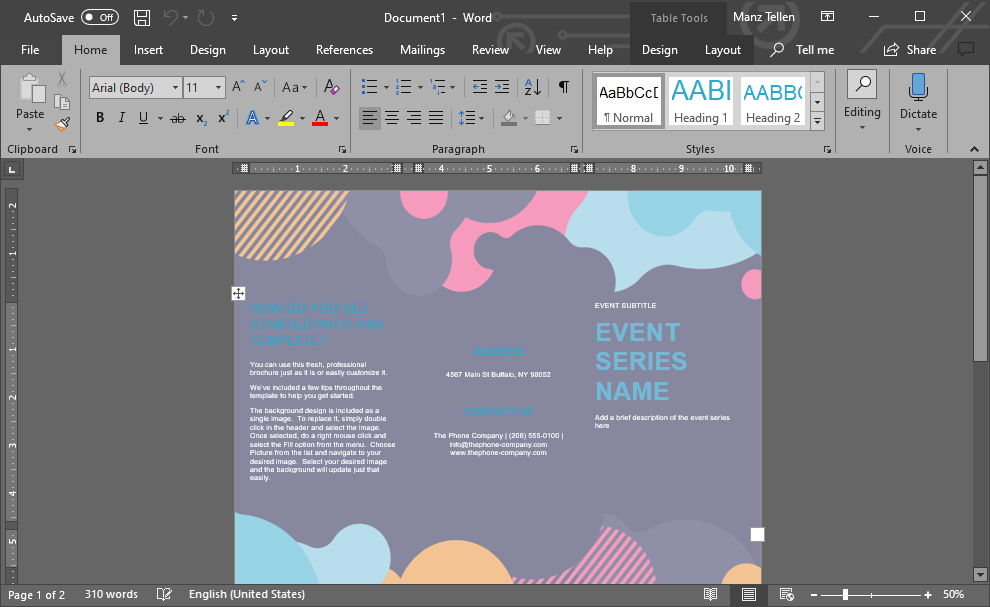Click the zoom slider handle
Screen dimensions: 990x607
coord(845,595)
